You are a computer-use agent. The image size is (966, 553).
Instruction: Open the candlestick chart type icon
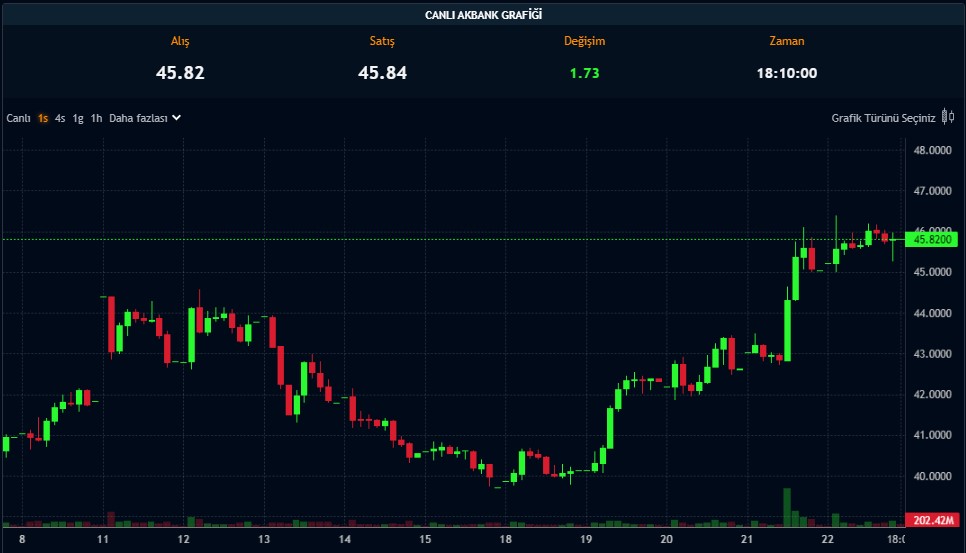[948, 117]
